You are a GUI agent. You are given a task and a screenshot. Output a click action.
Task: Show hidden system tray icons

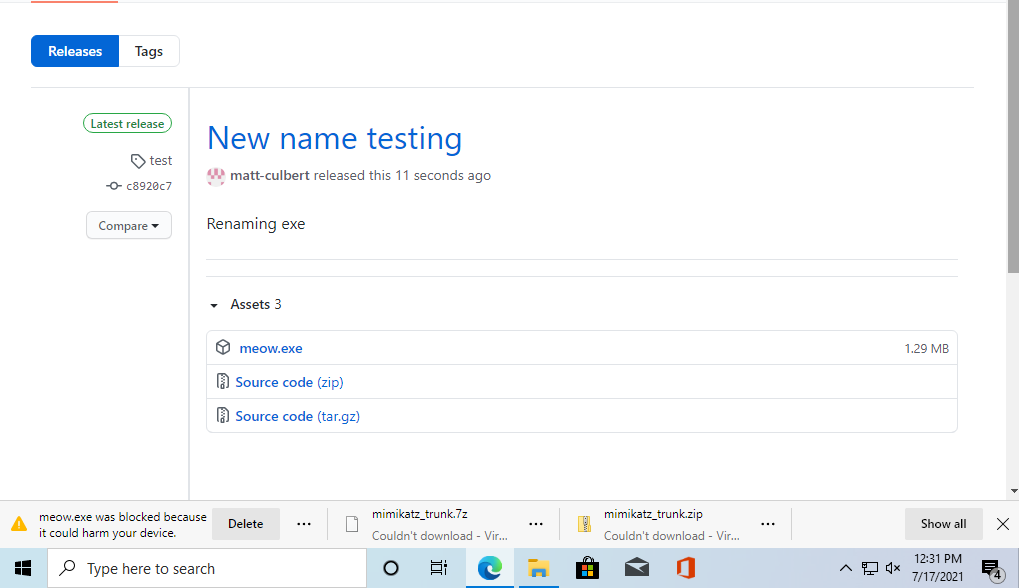[x=845, y=569]
